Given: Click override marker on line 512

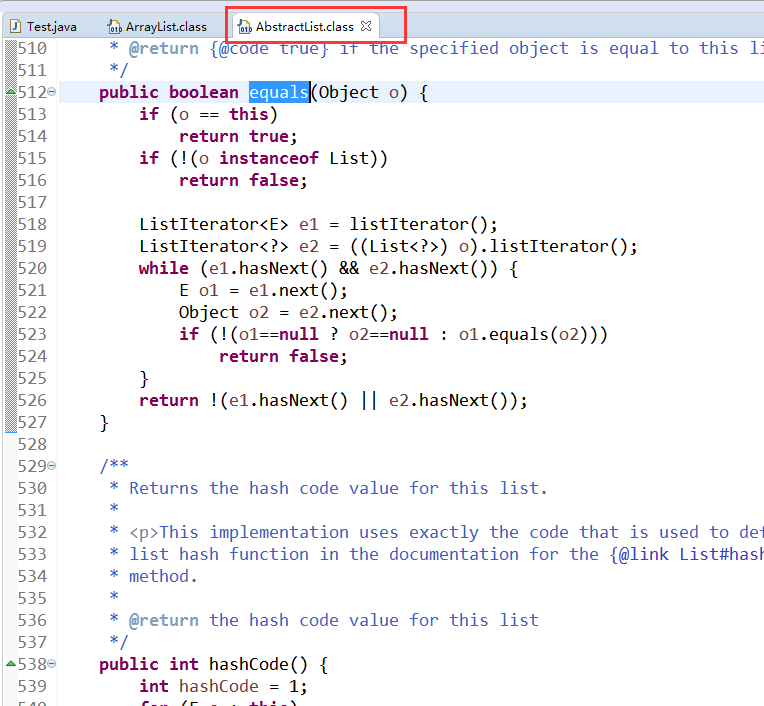Looking at the screenshot, I should coord(11,91).
